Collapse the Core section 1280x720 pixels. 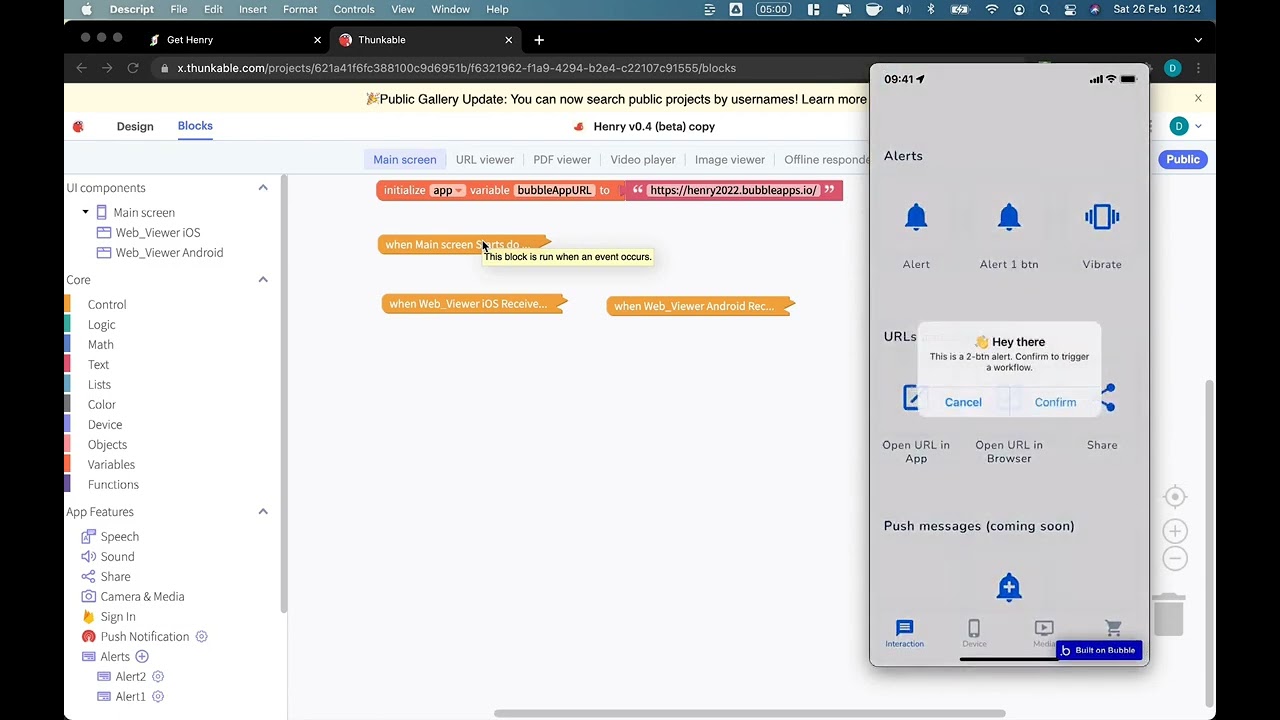pos(263,280)
